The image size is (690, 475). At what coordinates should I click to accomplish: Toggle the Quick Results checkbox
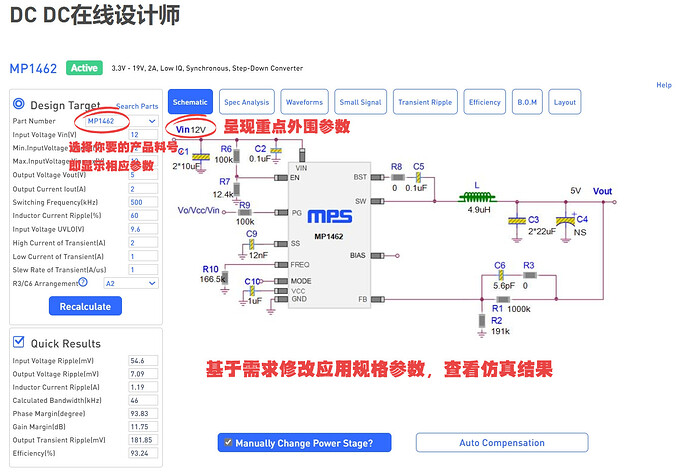(x=18, y=342)
